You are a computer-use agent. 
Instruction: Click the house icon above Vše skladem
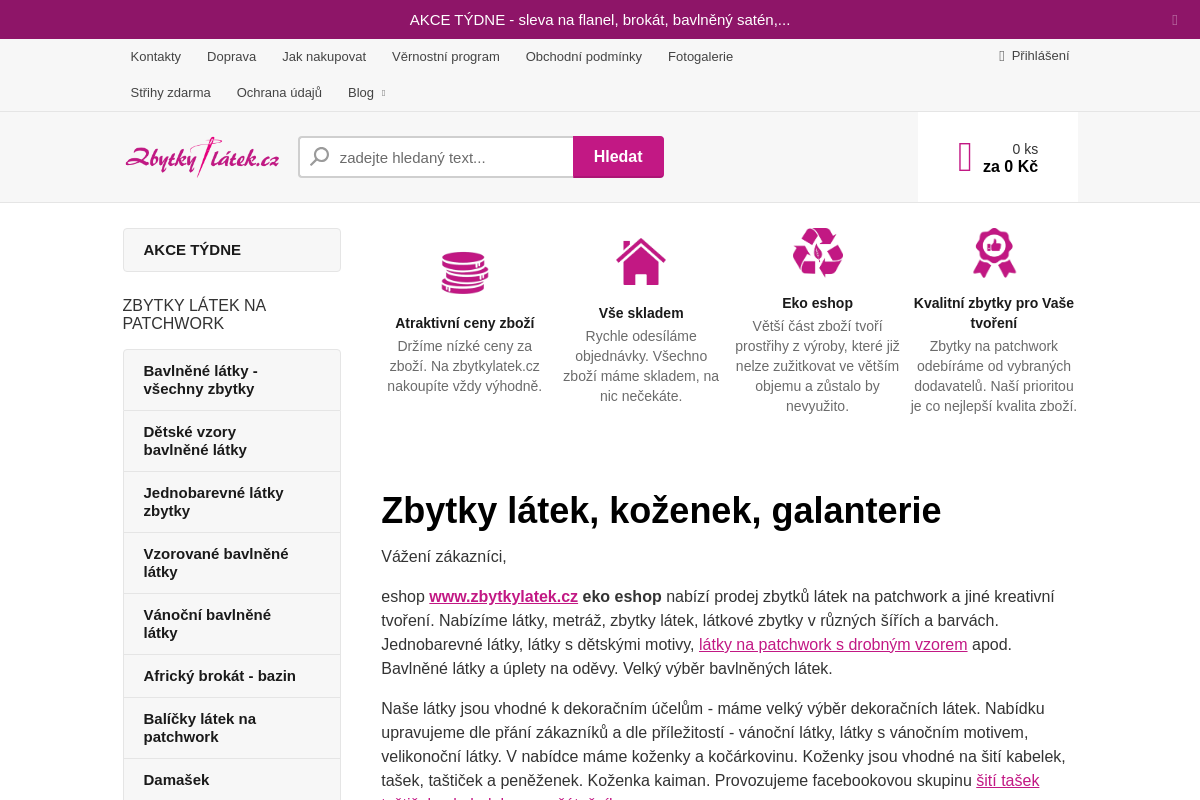point(640,261)
